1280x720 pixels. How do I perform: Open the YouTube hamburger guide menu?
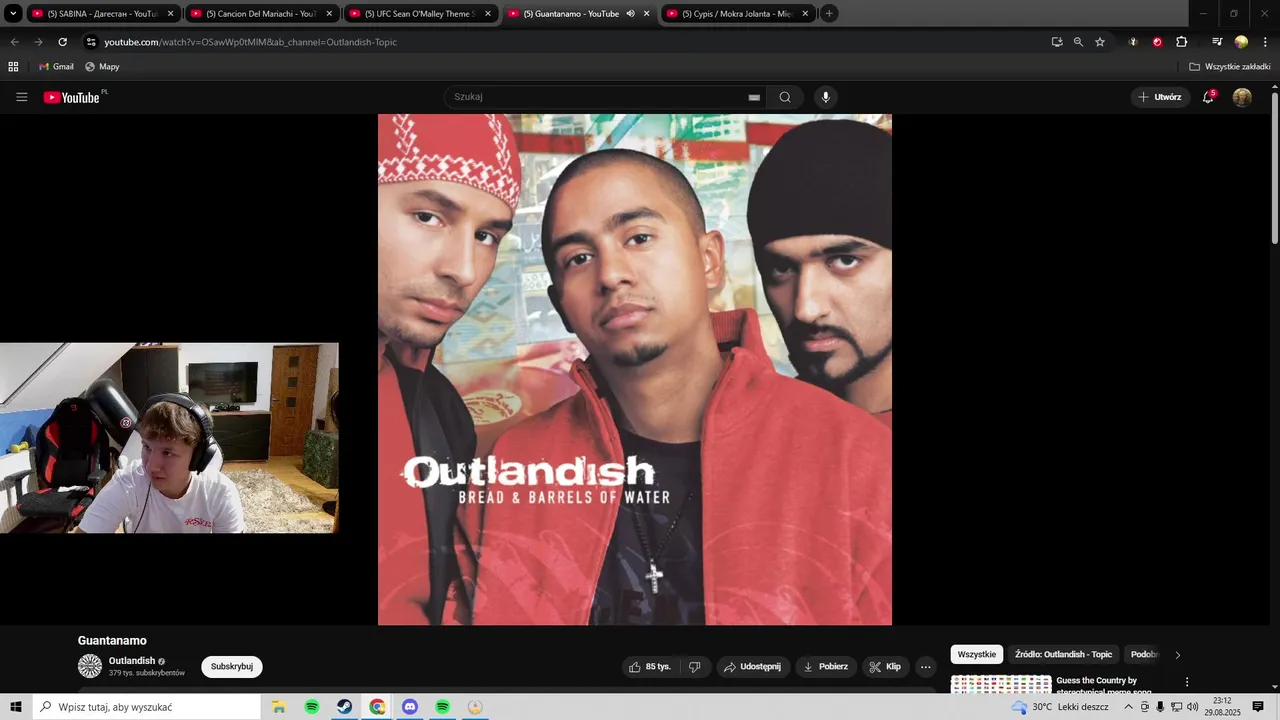(21, 97)
